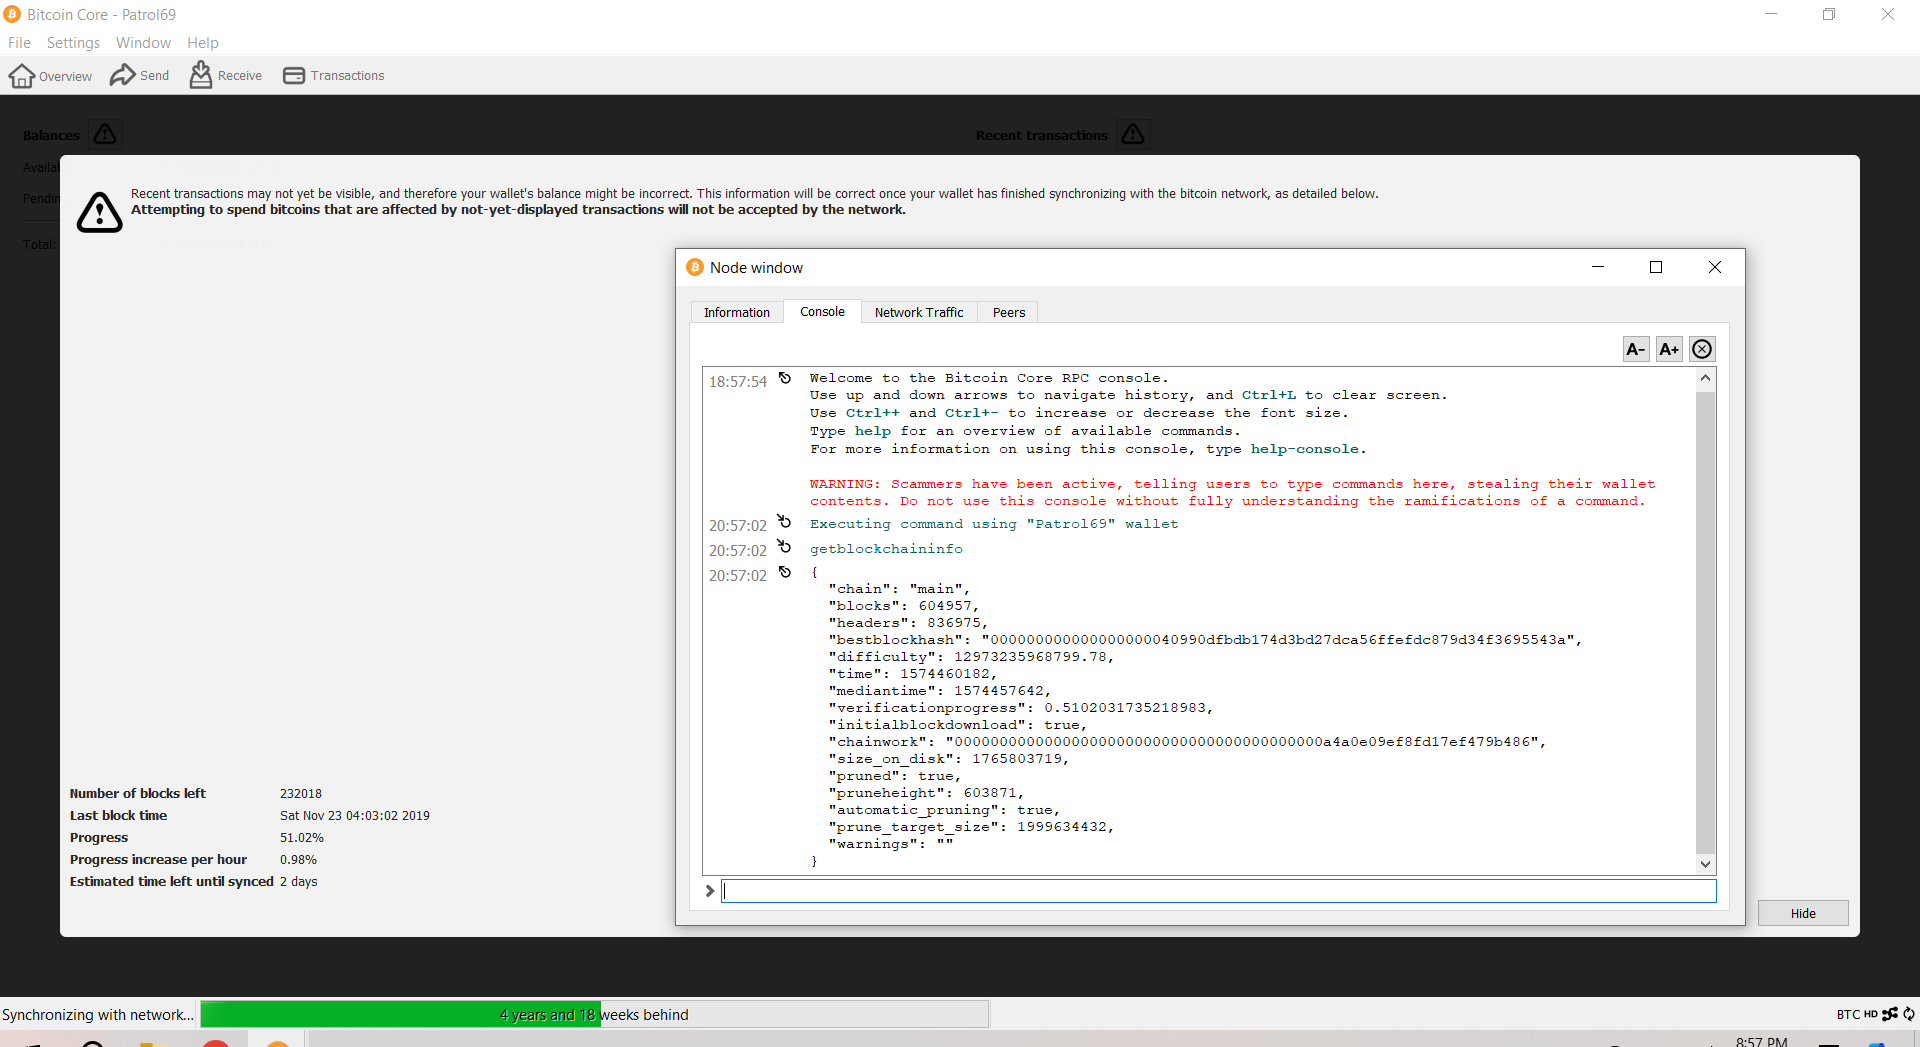
Task: Hide the sync overlay with Hide button
Action: coord(1803,913)
